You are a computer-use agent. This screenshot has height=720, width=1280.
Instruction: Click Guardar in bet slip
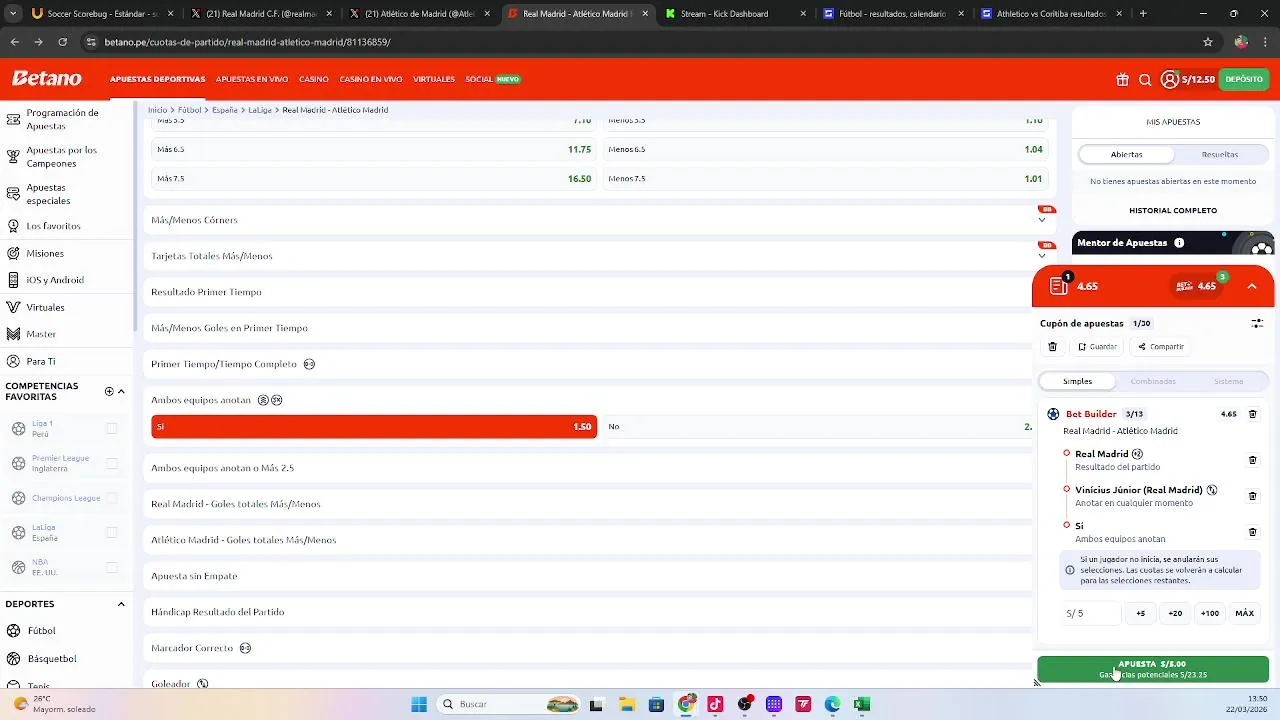1097,347
